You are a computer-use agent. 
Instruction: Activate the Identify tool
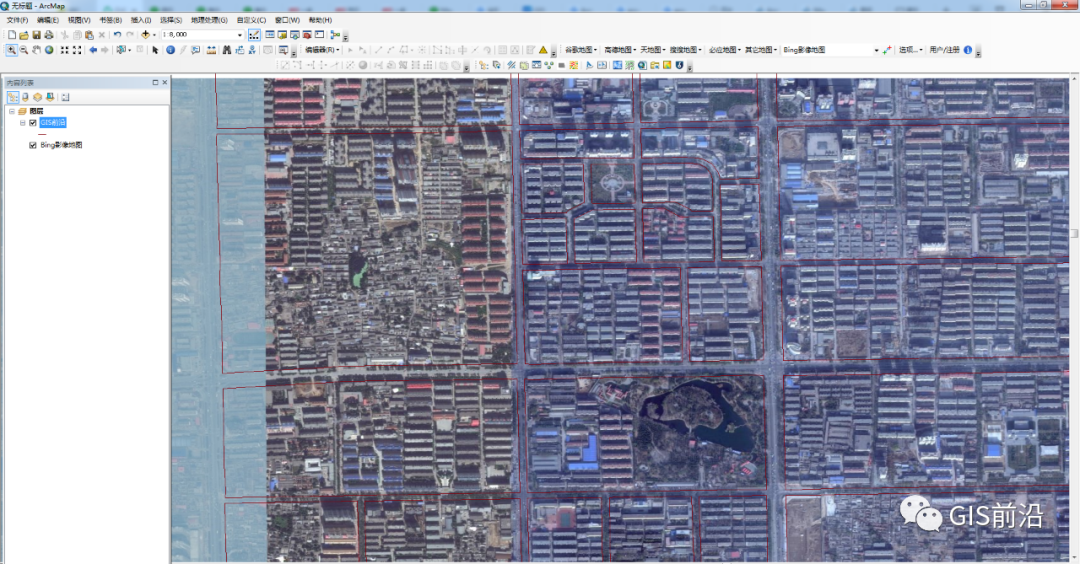click(171, 50)
